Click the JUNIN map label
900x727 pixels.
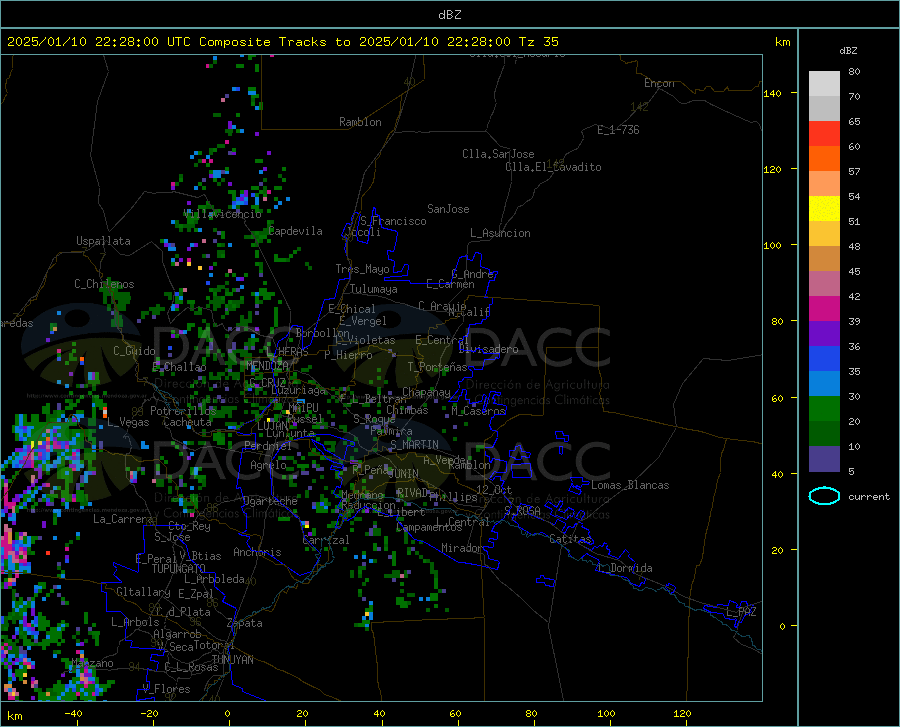click(x=403, y=473)
